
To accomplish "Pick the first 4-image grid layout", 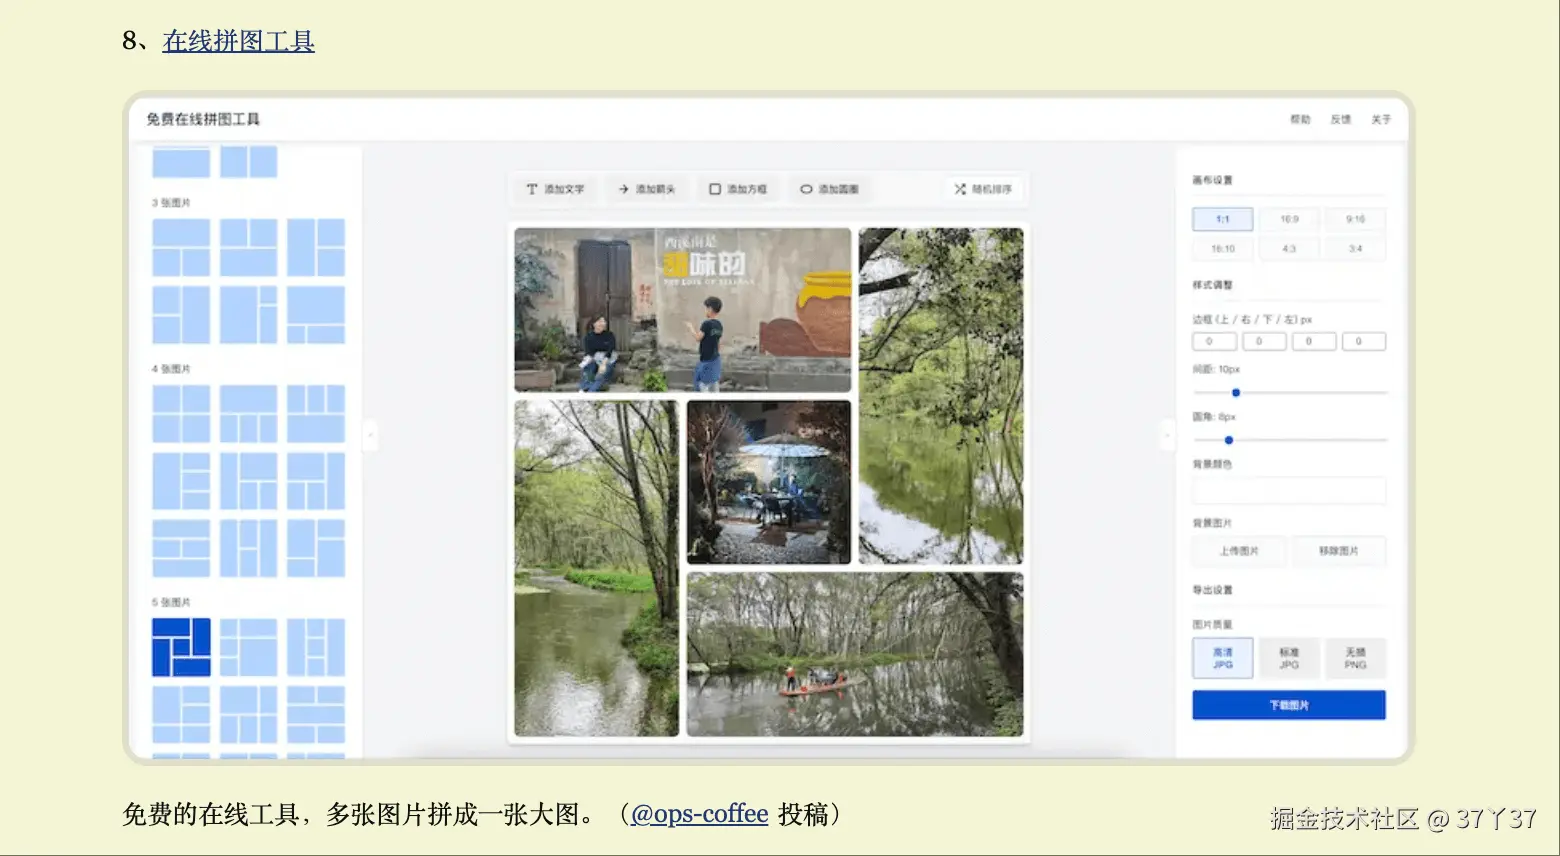I will pyautogui.click(x=181, y=413).
